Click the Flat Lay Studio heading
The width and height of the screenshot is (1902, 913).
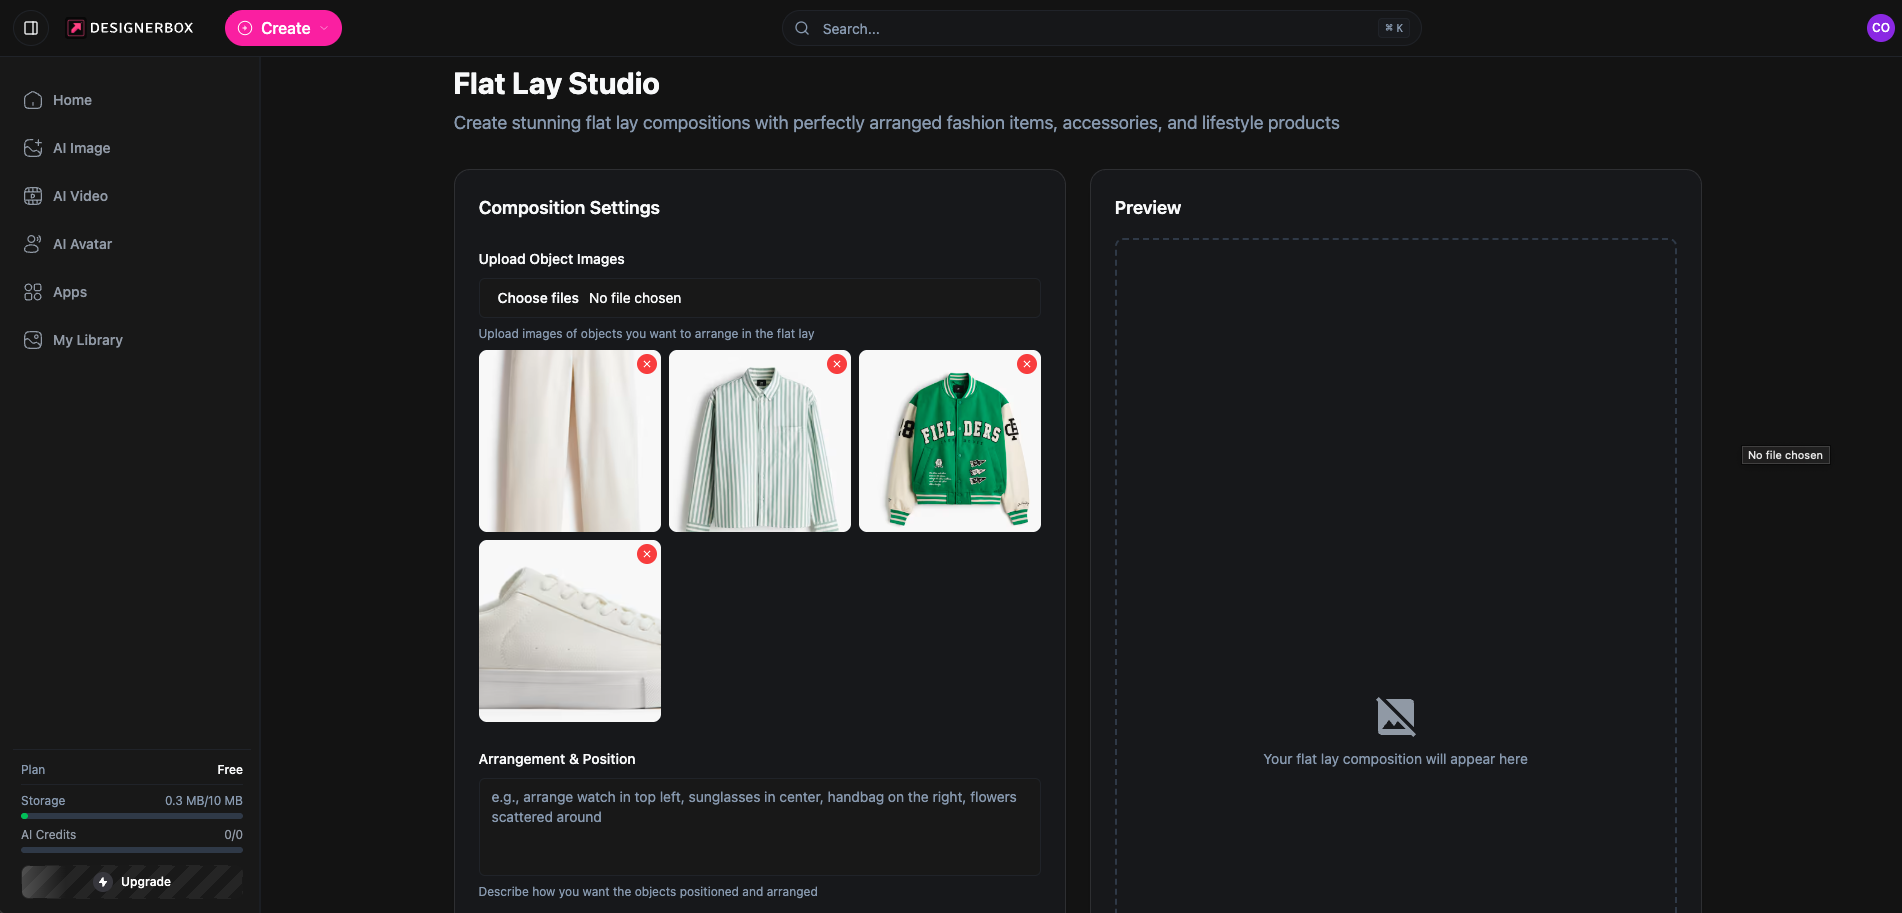[x=556, y=84]
